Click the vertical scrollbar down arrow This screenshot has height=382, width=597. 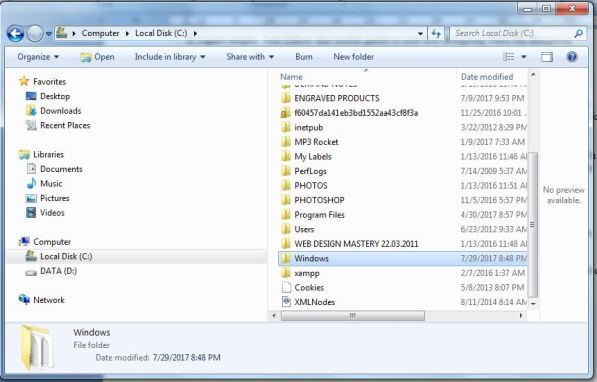(x=533, y=304)
